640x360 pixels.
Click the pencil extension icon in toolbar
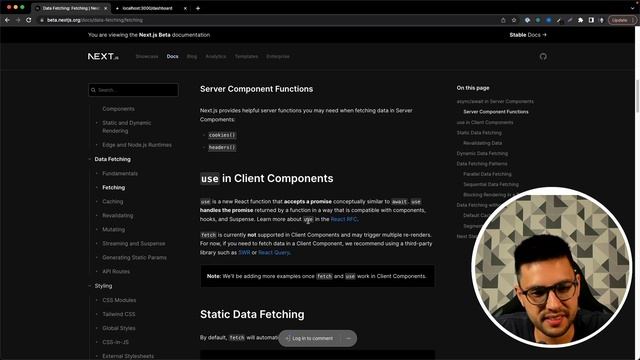pyautogui.click(x=559, y=20)
